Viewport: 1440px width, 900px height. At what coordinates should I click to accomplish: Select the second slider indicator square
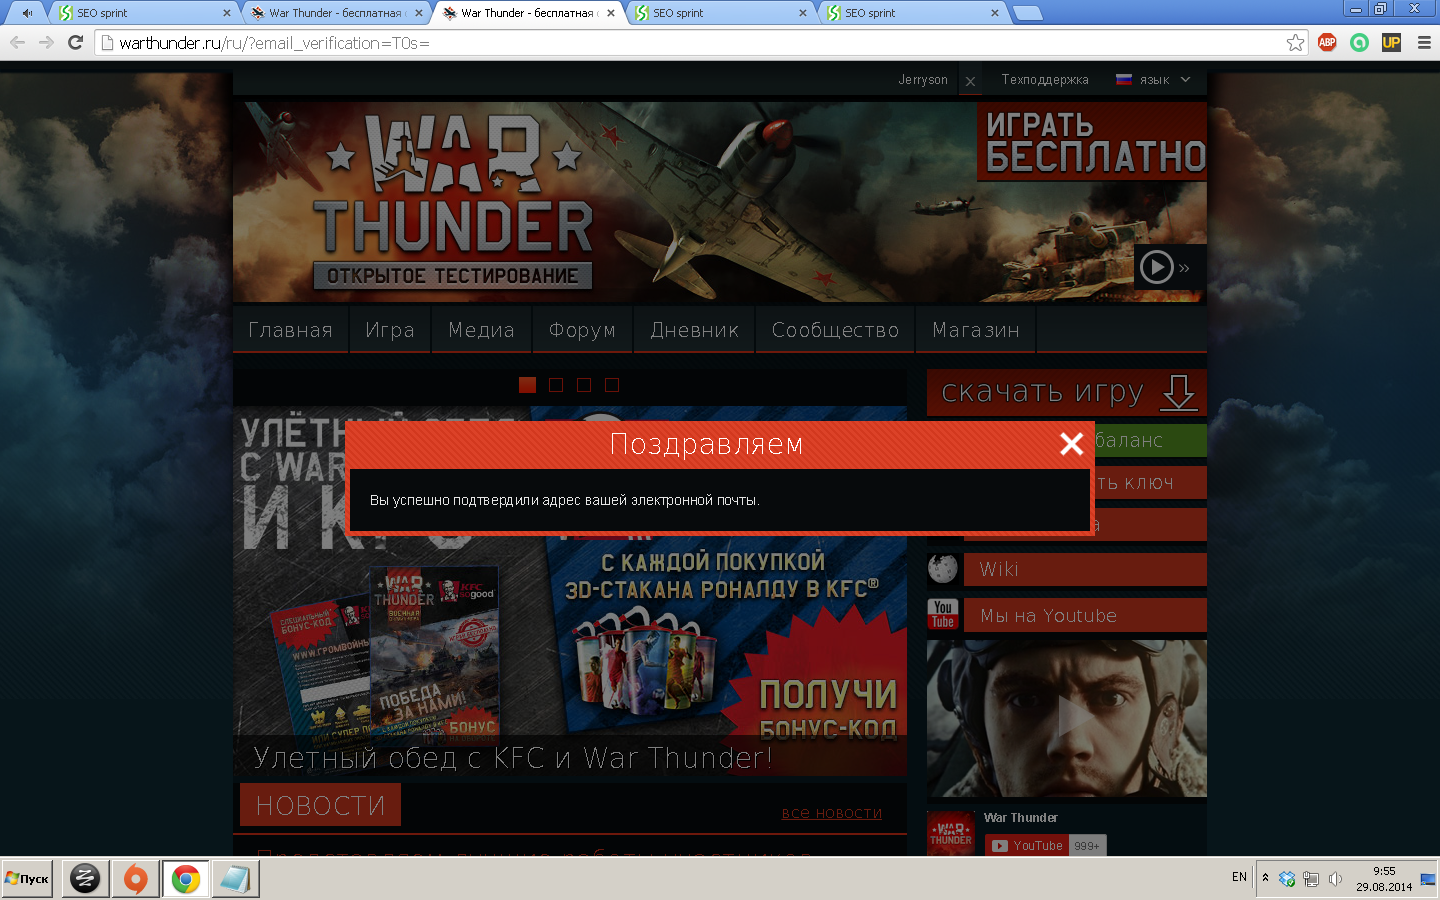[556, 385]
